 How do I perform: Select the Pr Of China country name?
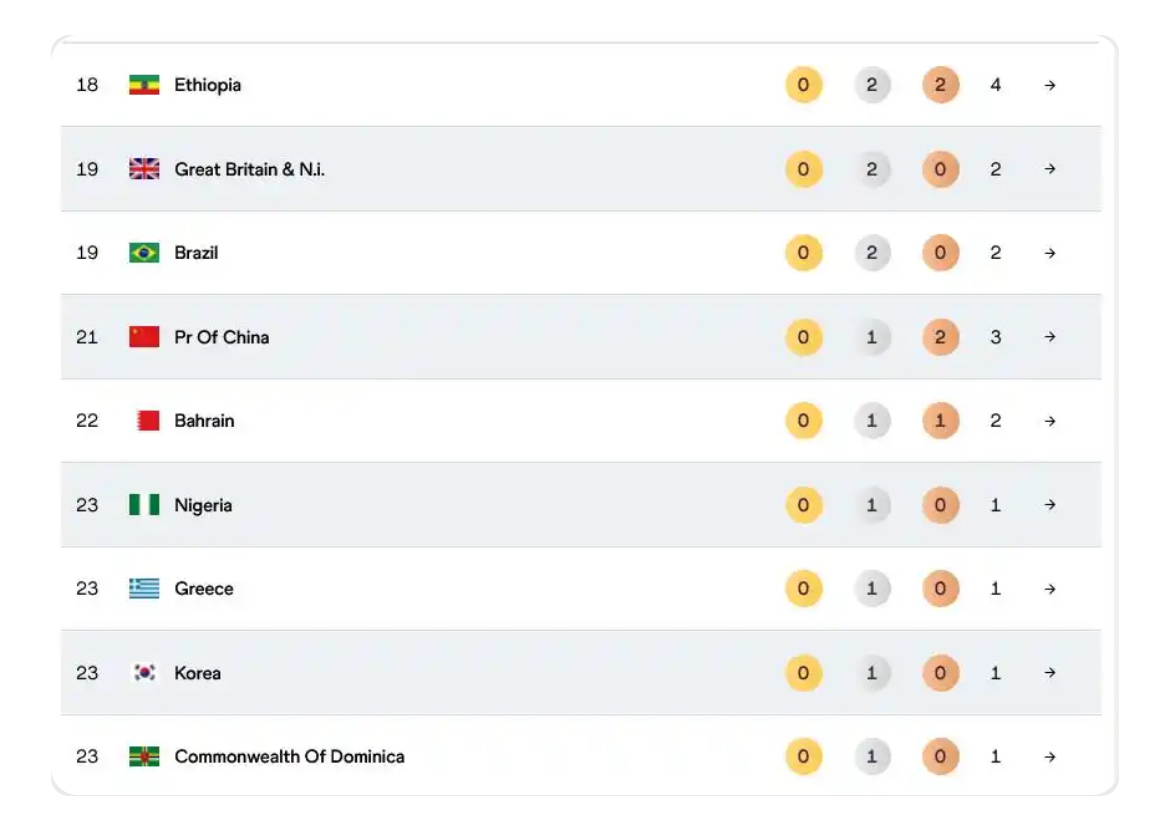coord(222,337)
